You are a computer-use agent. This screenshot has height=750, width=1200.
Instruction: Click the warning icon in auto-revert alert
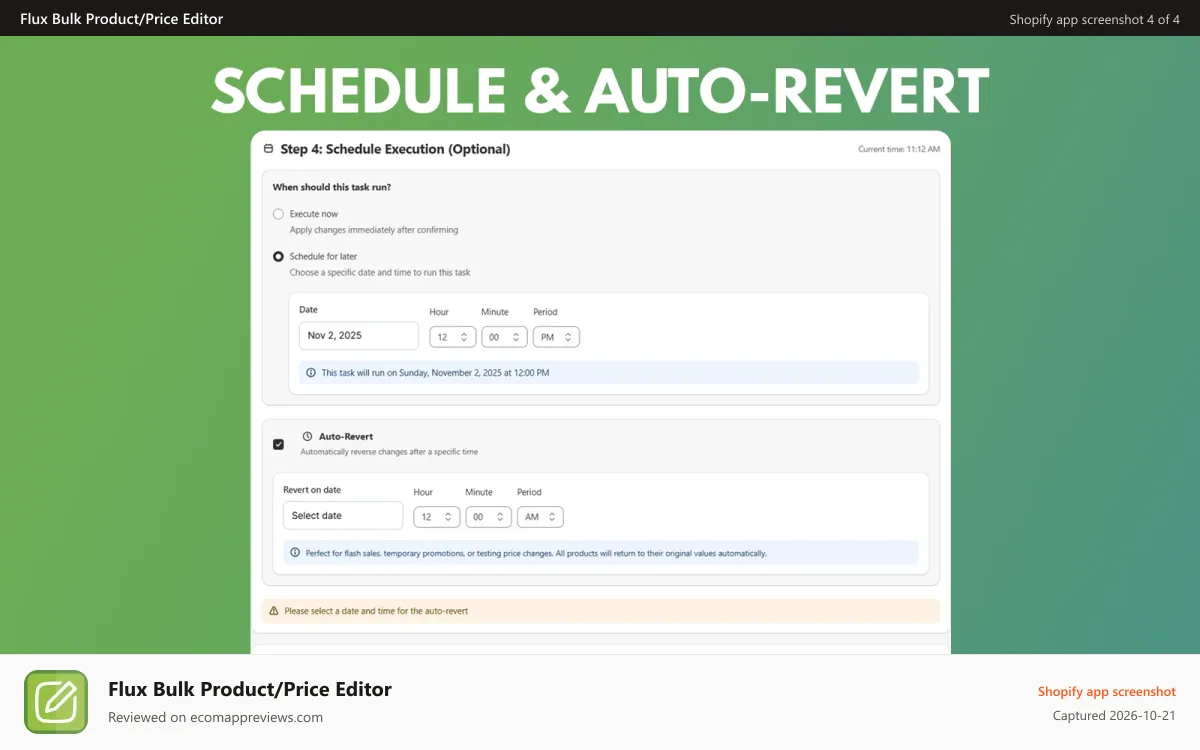[x=274, y=611]
